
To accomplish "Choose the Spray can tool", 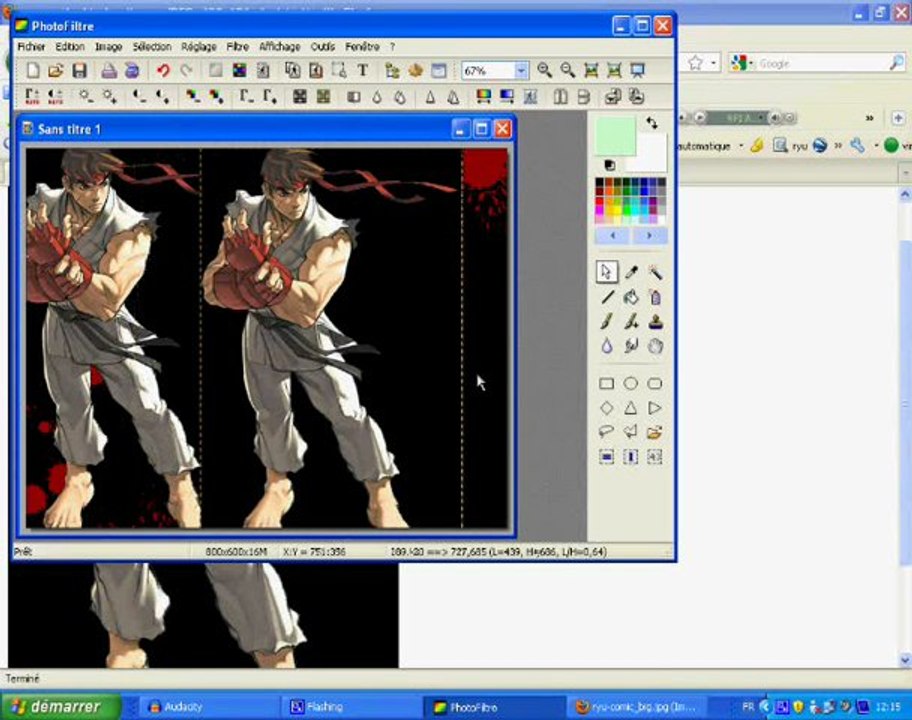I will pyautogui.click(x=656, y=297).
